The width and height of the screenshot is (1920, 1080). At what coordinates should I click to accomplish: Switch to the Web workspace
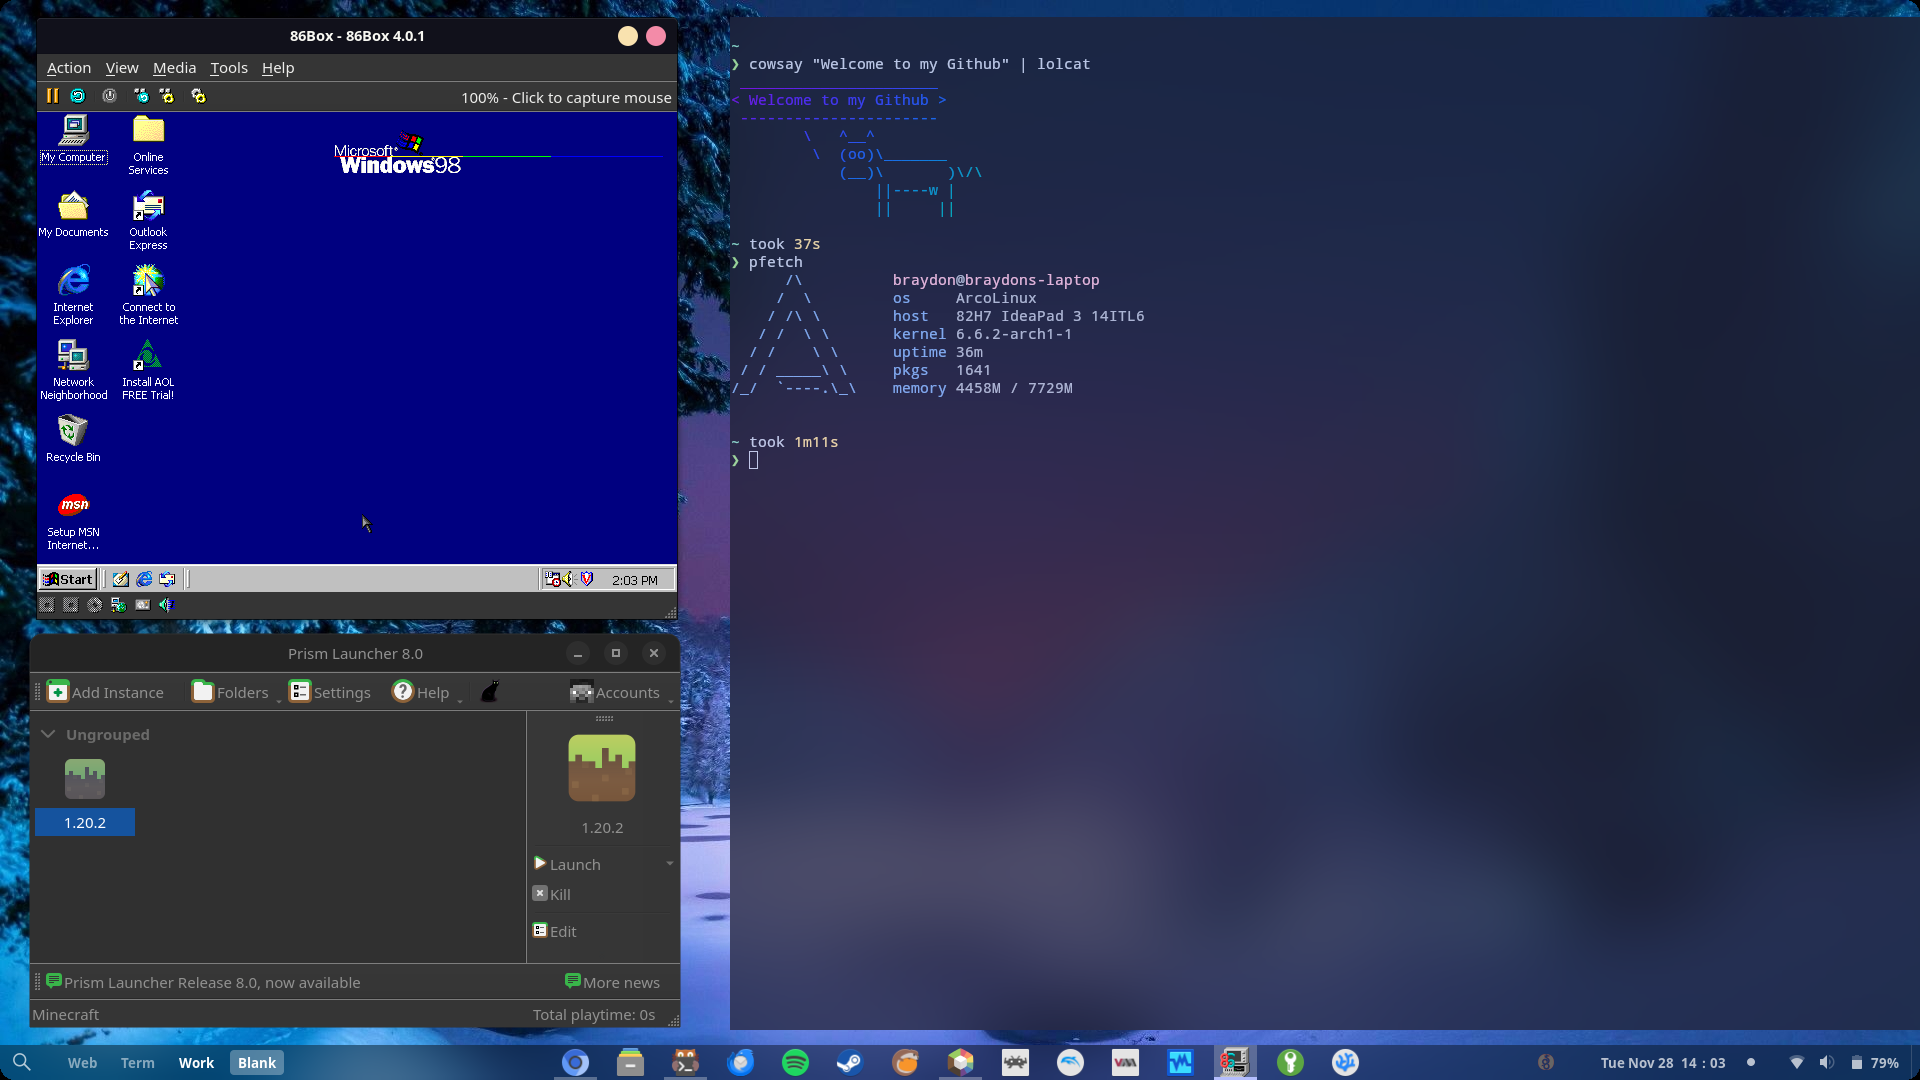click(82, 1063)
